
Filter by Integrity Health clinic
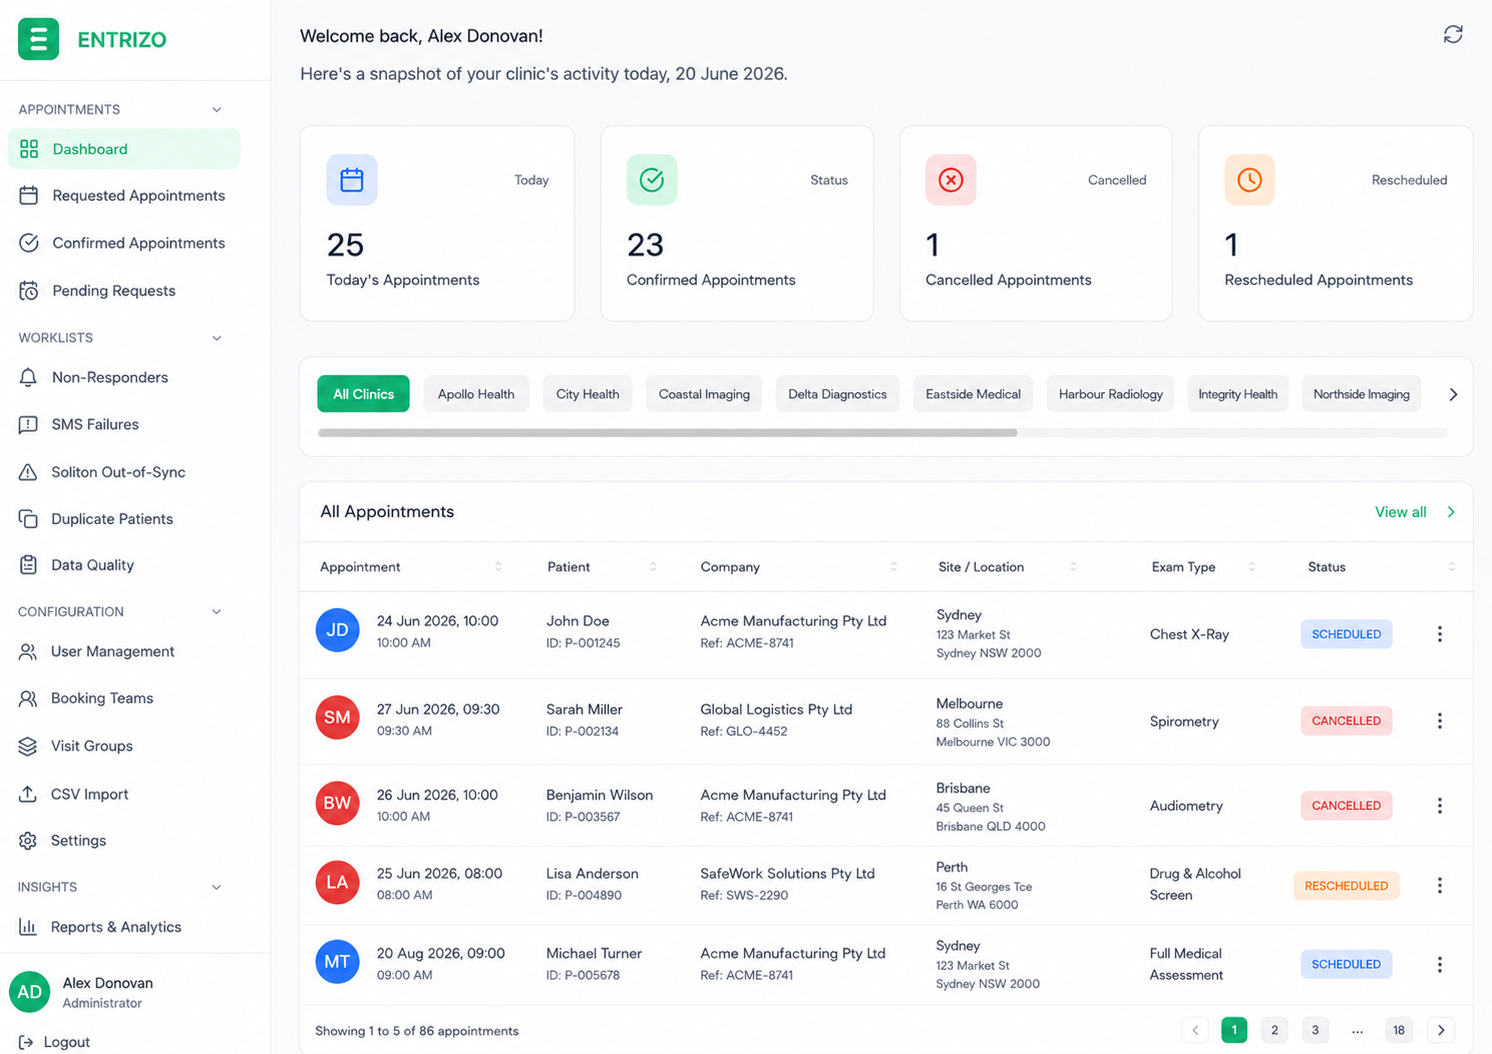click(x=1238, y=394)
